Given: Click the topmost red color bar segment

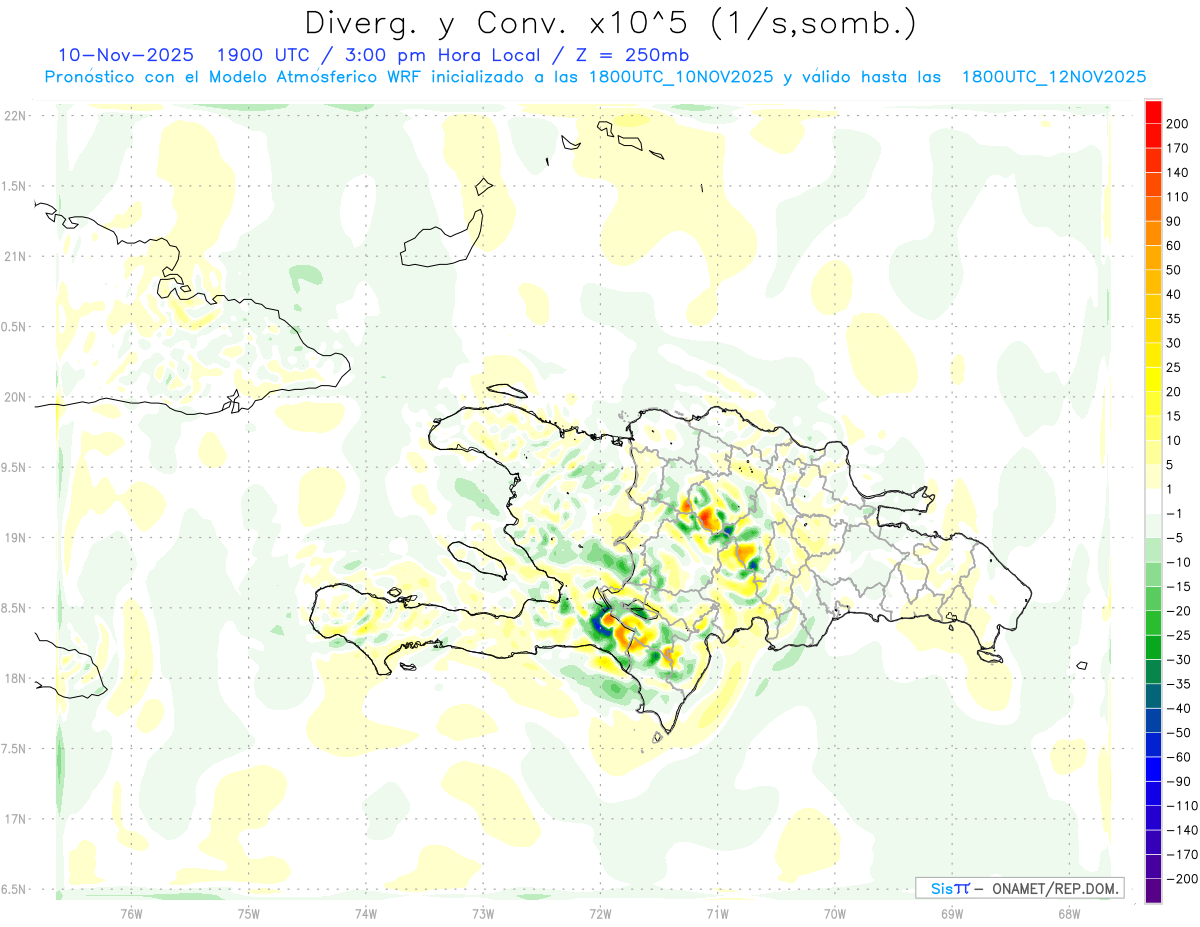Looking at the screenshot, I should click(x=1153, y=112).
